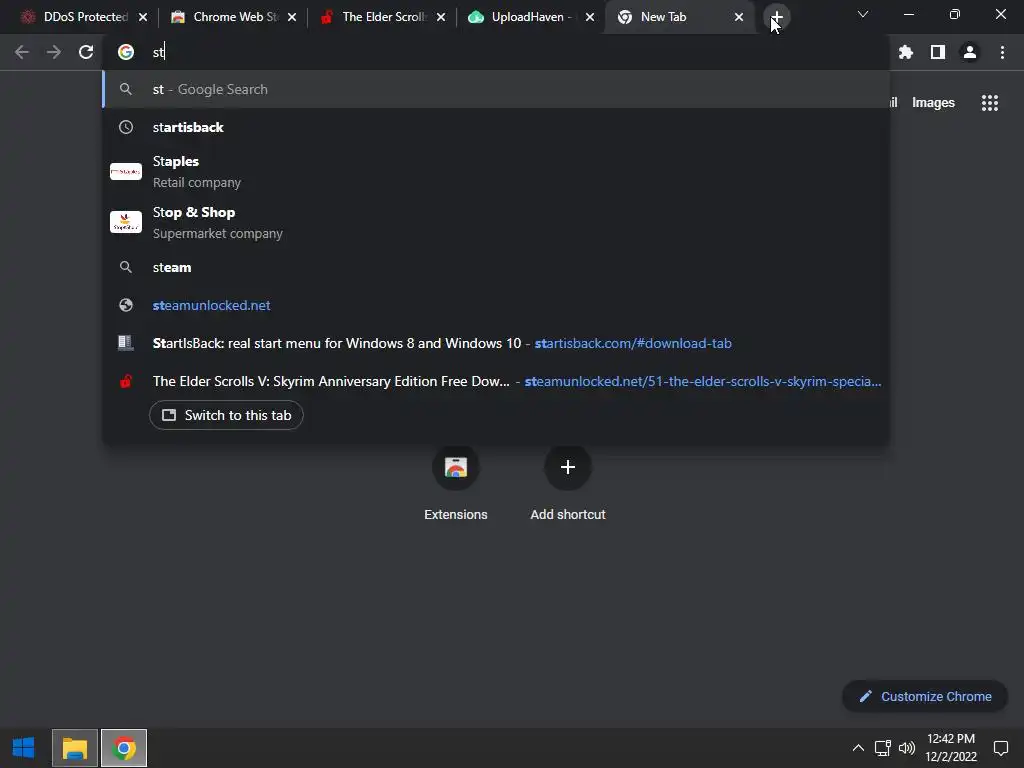
Task: Select the 'startisback' history suggestion
Action: (x=496, y=127)
